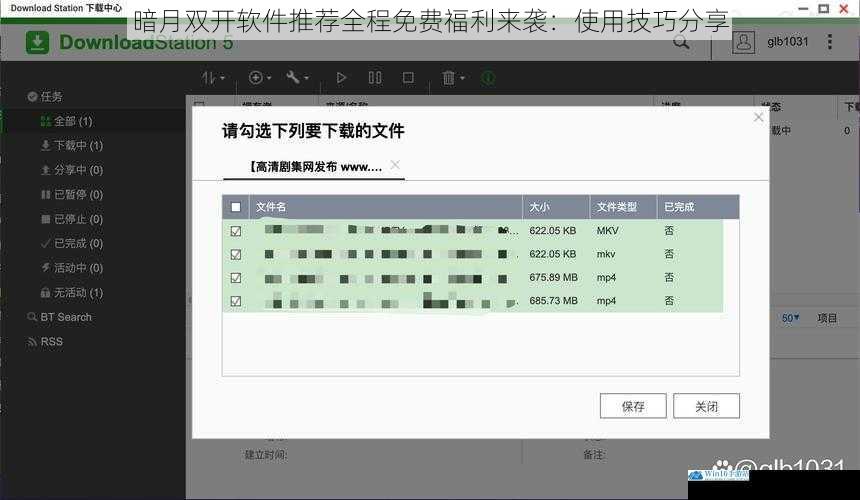Open the 50 items-per-page dropdown
860x500 pixels.
click(790, 318)
